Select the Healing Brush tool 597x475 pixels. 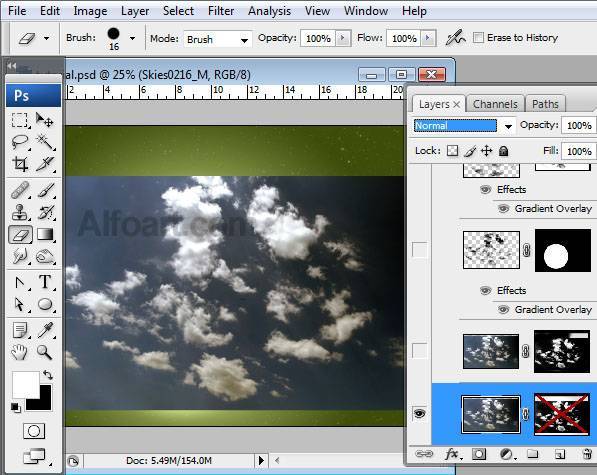20,190
